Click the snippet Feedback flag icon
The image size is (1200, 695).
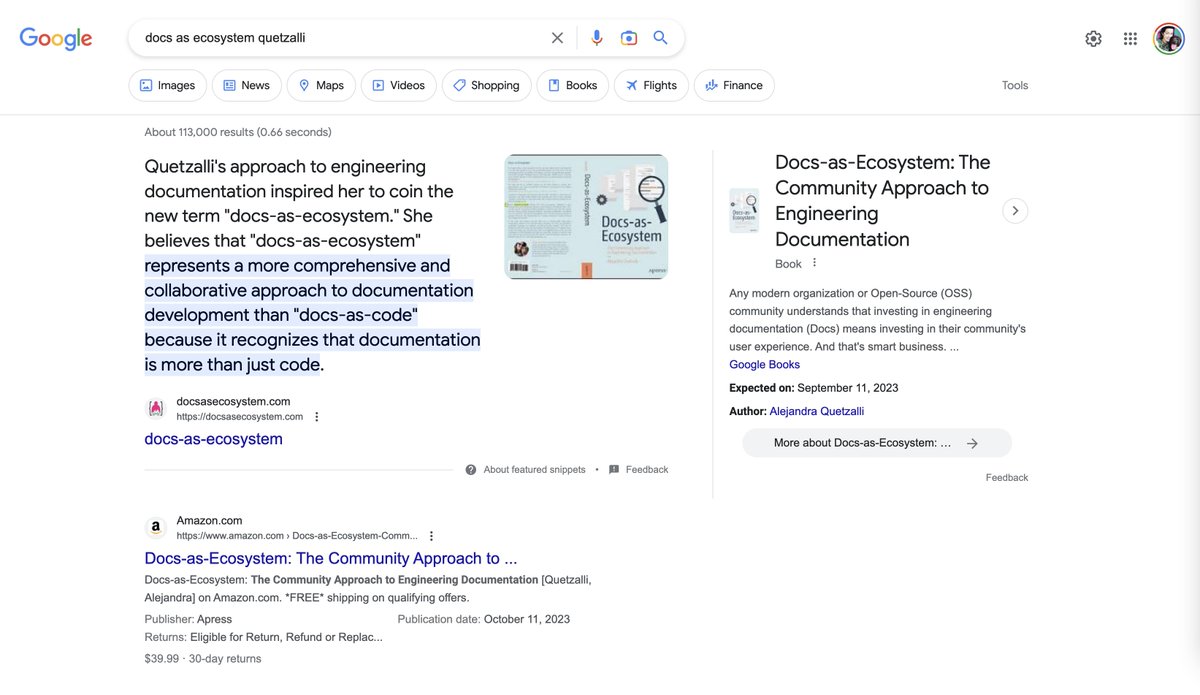point(614,470)
